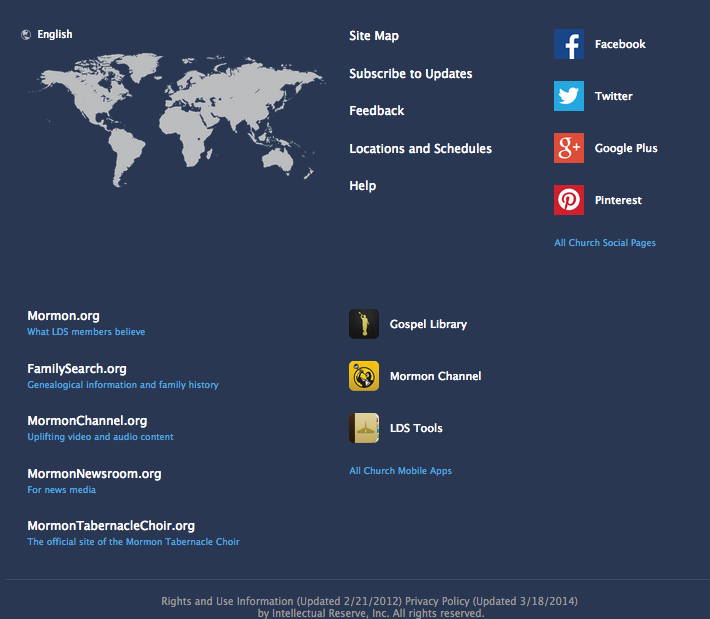Visit FamilySearch.org link
710x619 pixels.
point(77,369)
